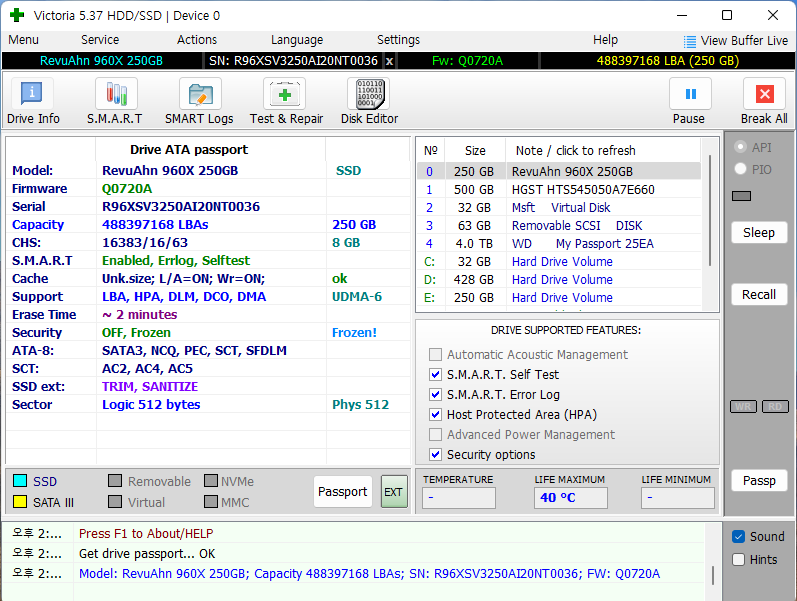Screen dimensions: 797x601
Task: Toggle Host Protected Area (HPA) checkbox
Action: pos(435,414)
